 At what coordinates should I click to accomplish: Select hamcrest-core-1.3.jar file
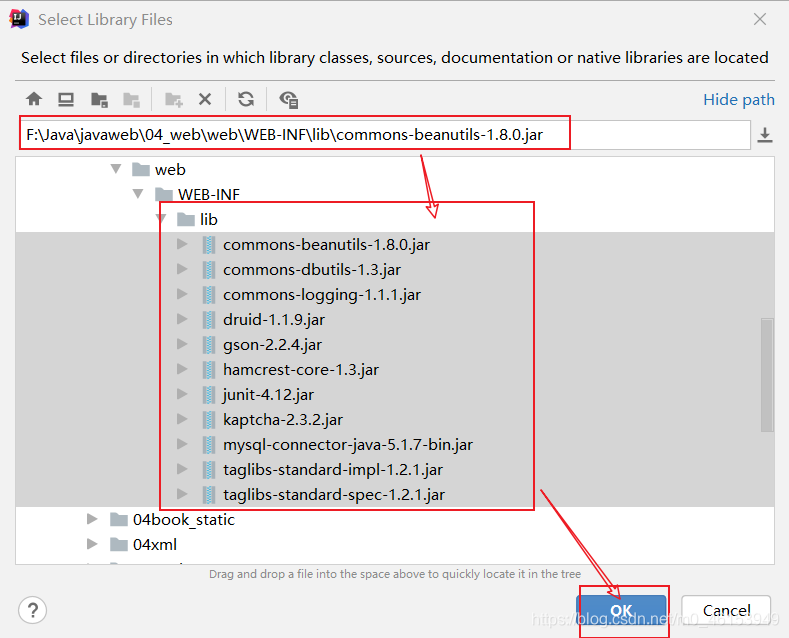coord(395,369)
